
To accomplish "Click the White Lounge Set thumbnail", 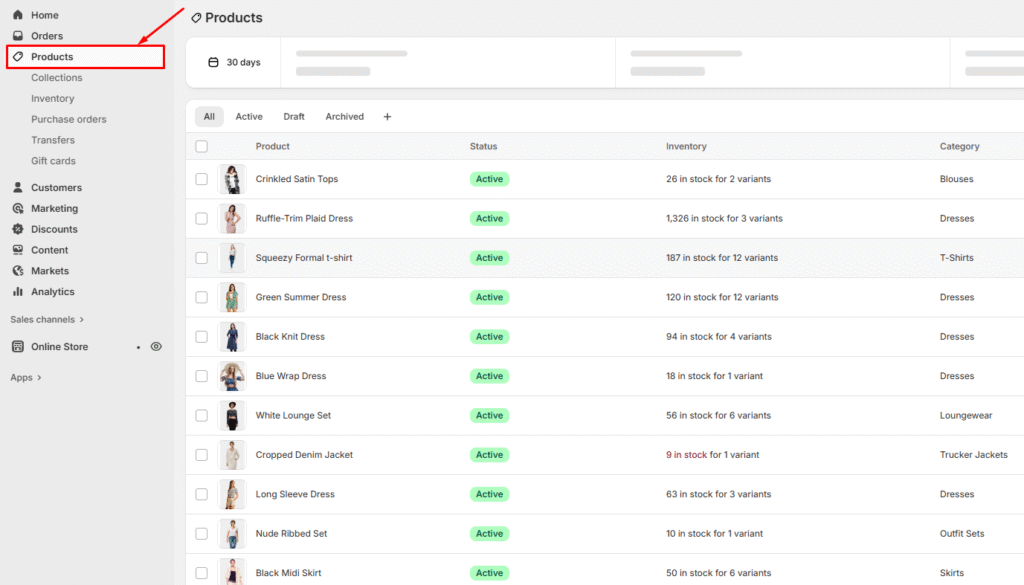I will pos(232,415).
